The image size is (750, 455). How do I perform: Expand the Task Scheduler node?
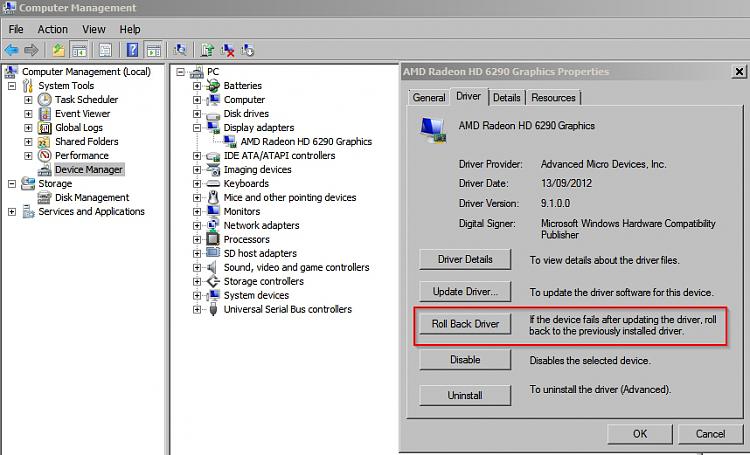[28, 100]
